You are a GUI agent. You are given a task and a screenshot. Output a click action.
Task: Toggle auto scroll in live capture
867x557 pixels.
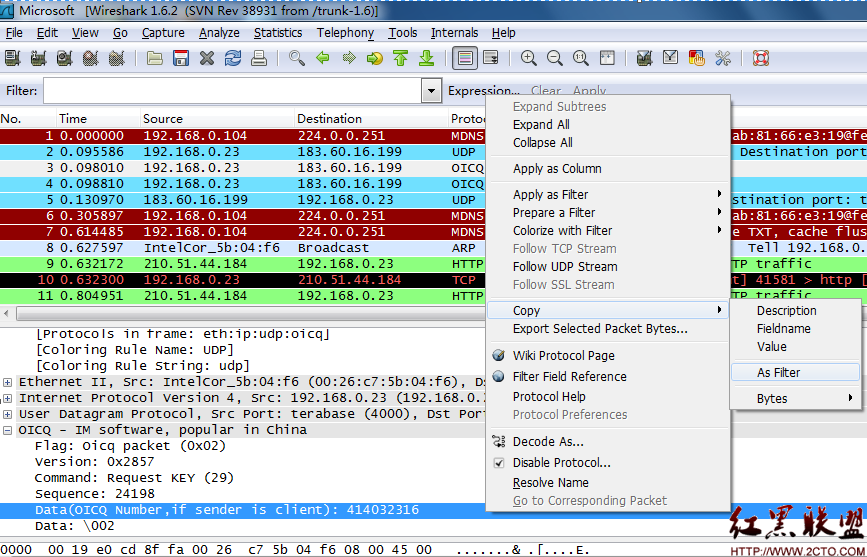(491, 58)
